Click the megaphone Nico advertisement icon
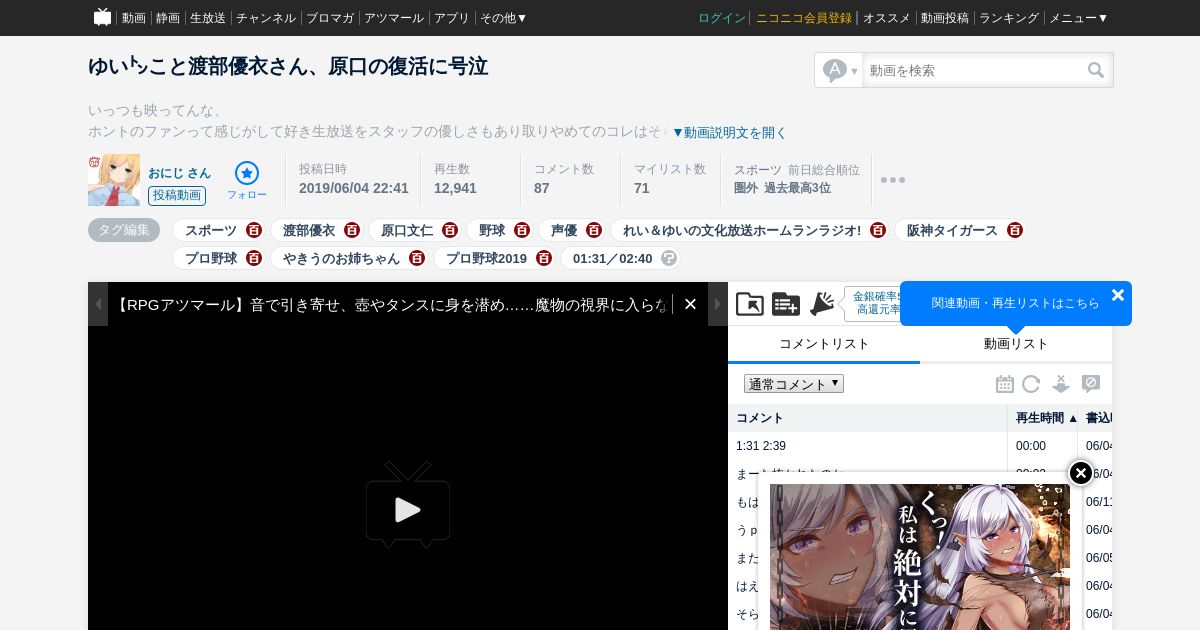 [822, 304]
